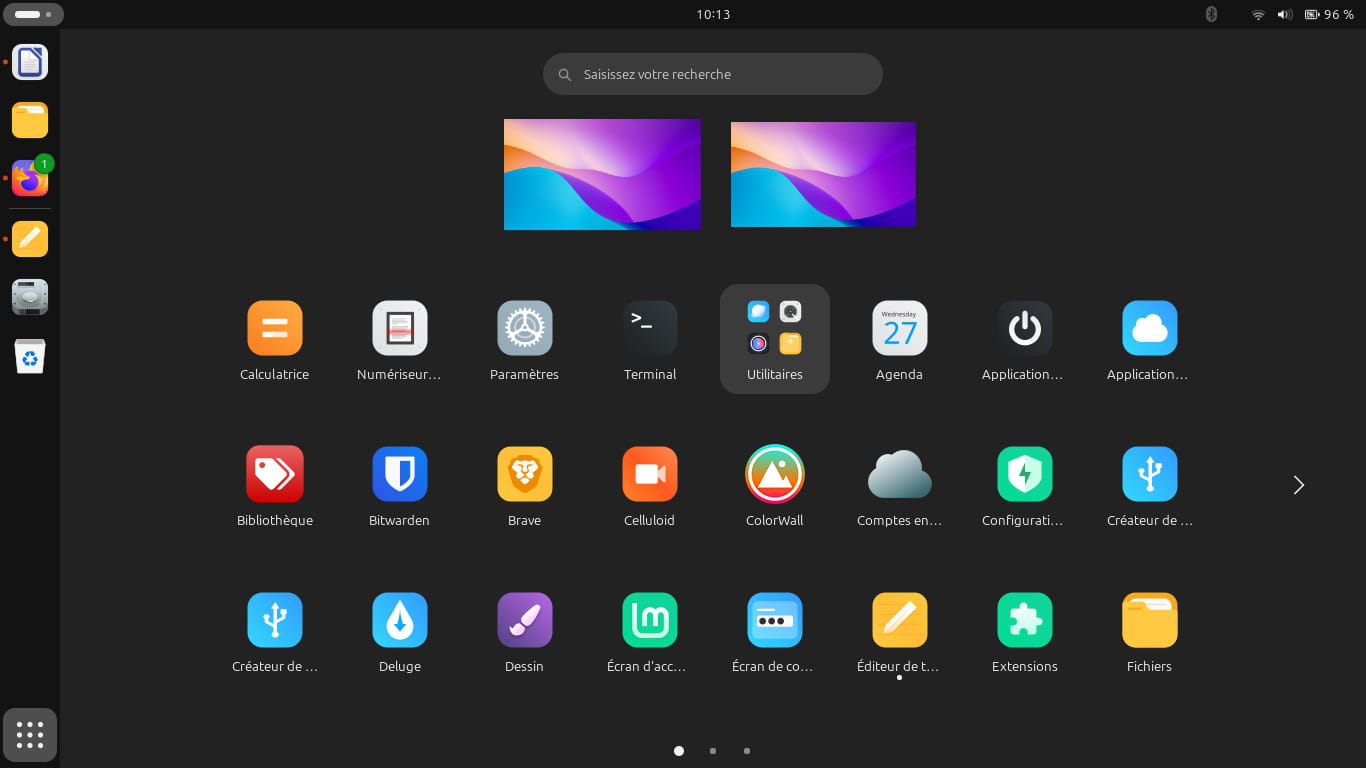Select the first active page indicator dot
The image size is (1366, 768).
(x=679, y=751)
